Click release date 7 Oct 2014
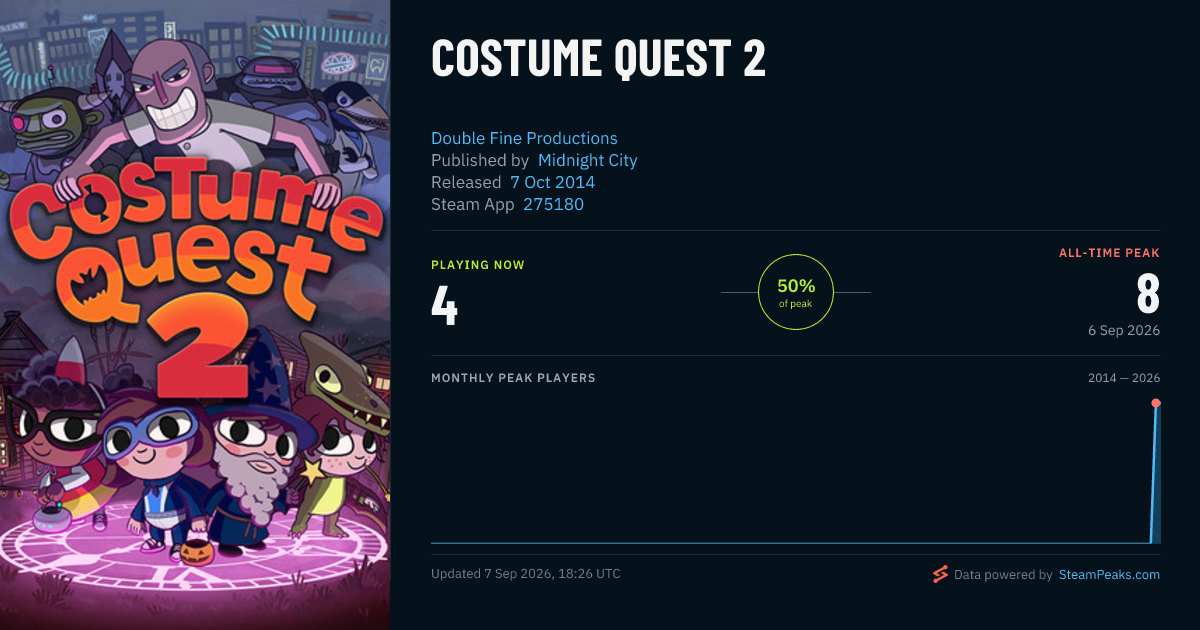 (552, 182)
